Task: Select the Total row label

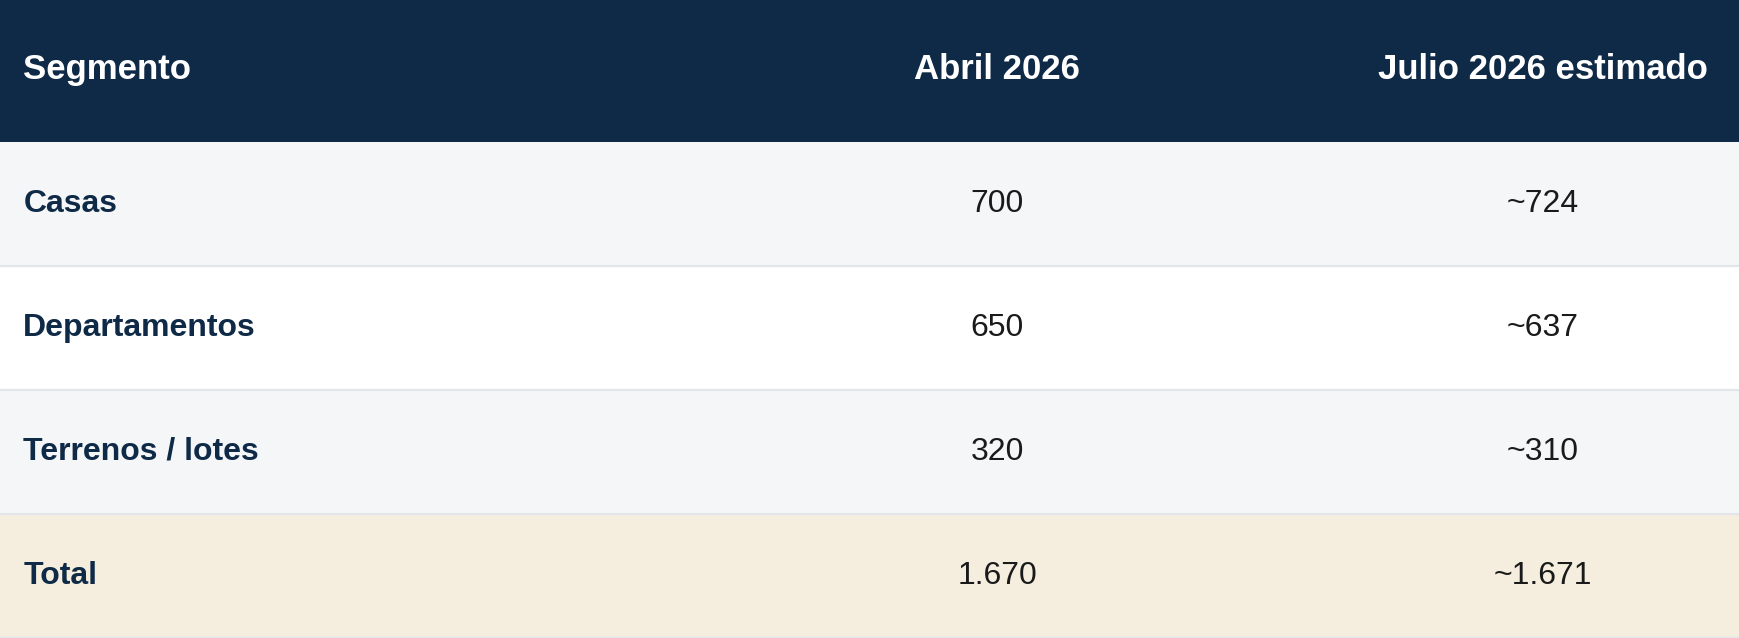Action: pyautogui.click(x=60, y=573)
